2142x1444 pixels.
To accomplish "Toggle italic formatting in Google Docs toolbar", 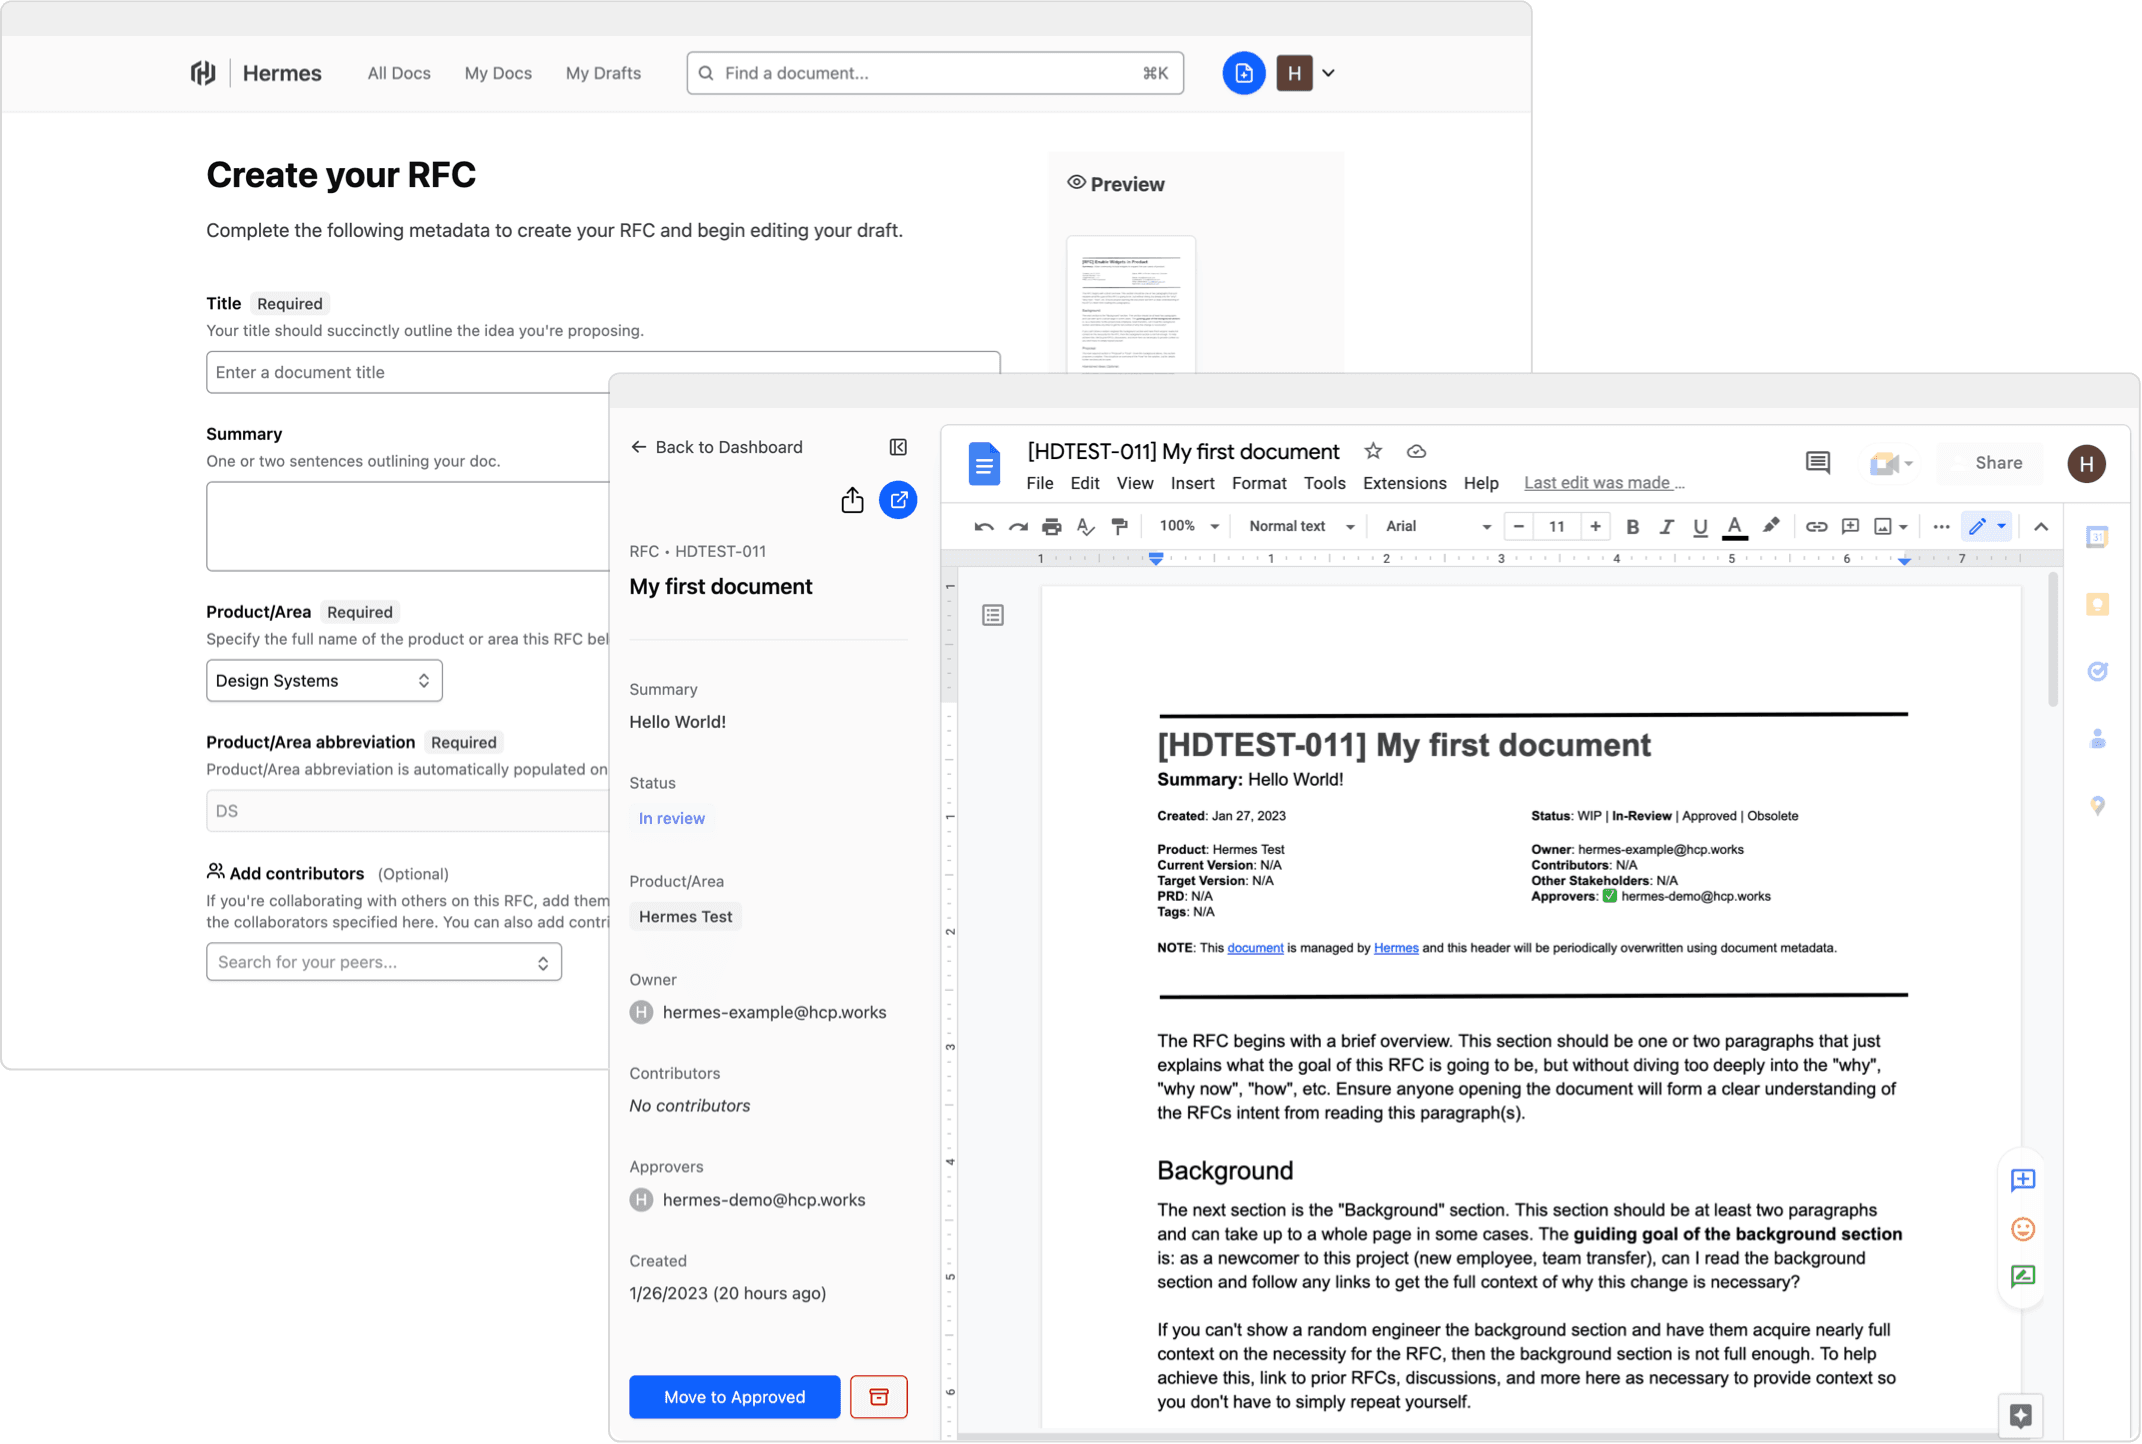I will point(1667,527).
